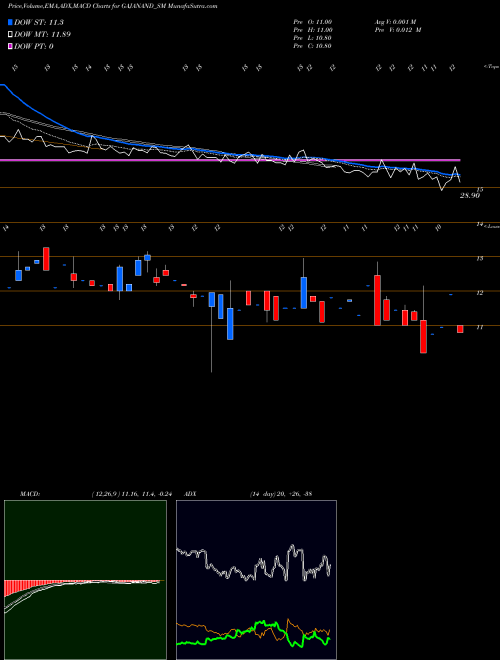Click the 'Pre V: 0.012 M' volume text
The width and height of the screenshot is (500, 660).
click(398, 30)
